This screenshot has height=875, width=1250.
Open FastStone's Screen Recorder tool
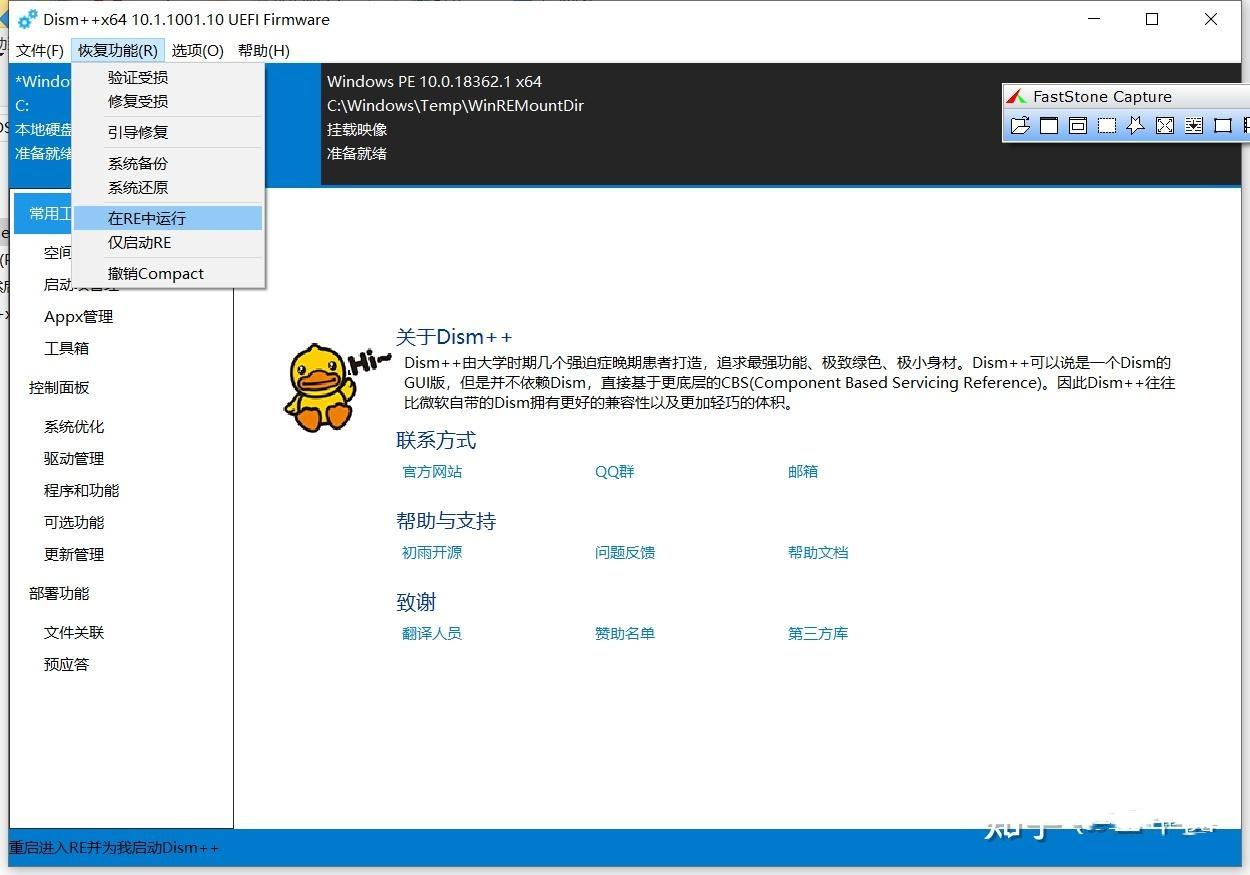coord(1246,126)
